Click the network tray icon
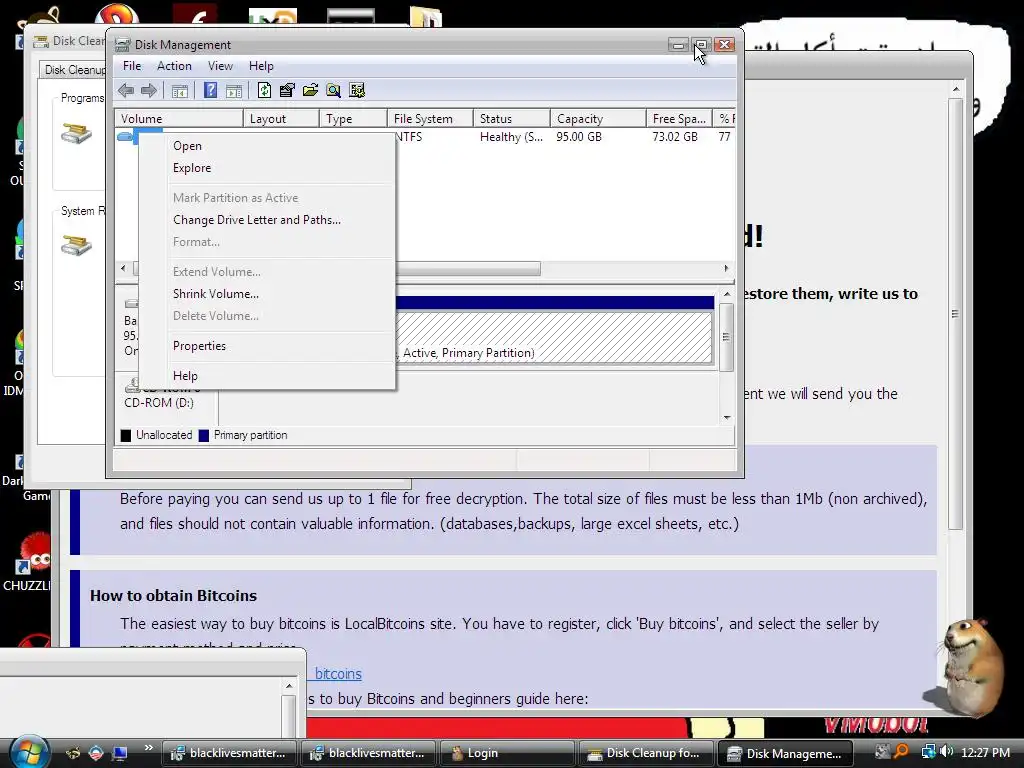Viewport: 1024px width, 768px height. pyautogui.click(x=927, y=752)
